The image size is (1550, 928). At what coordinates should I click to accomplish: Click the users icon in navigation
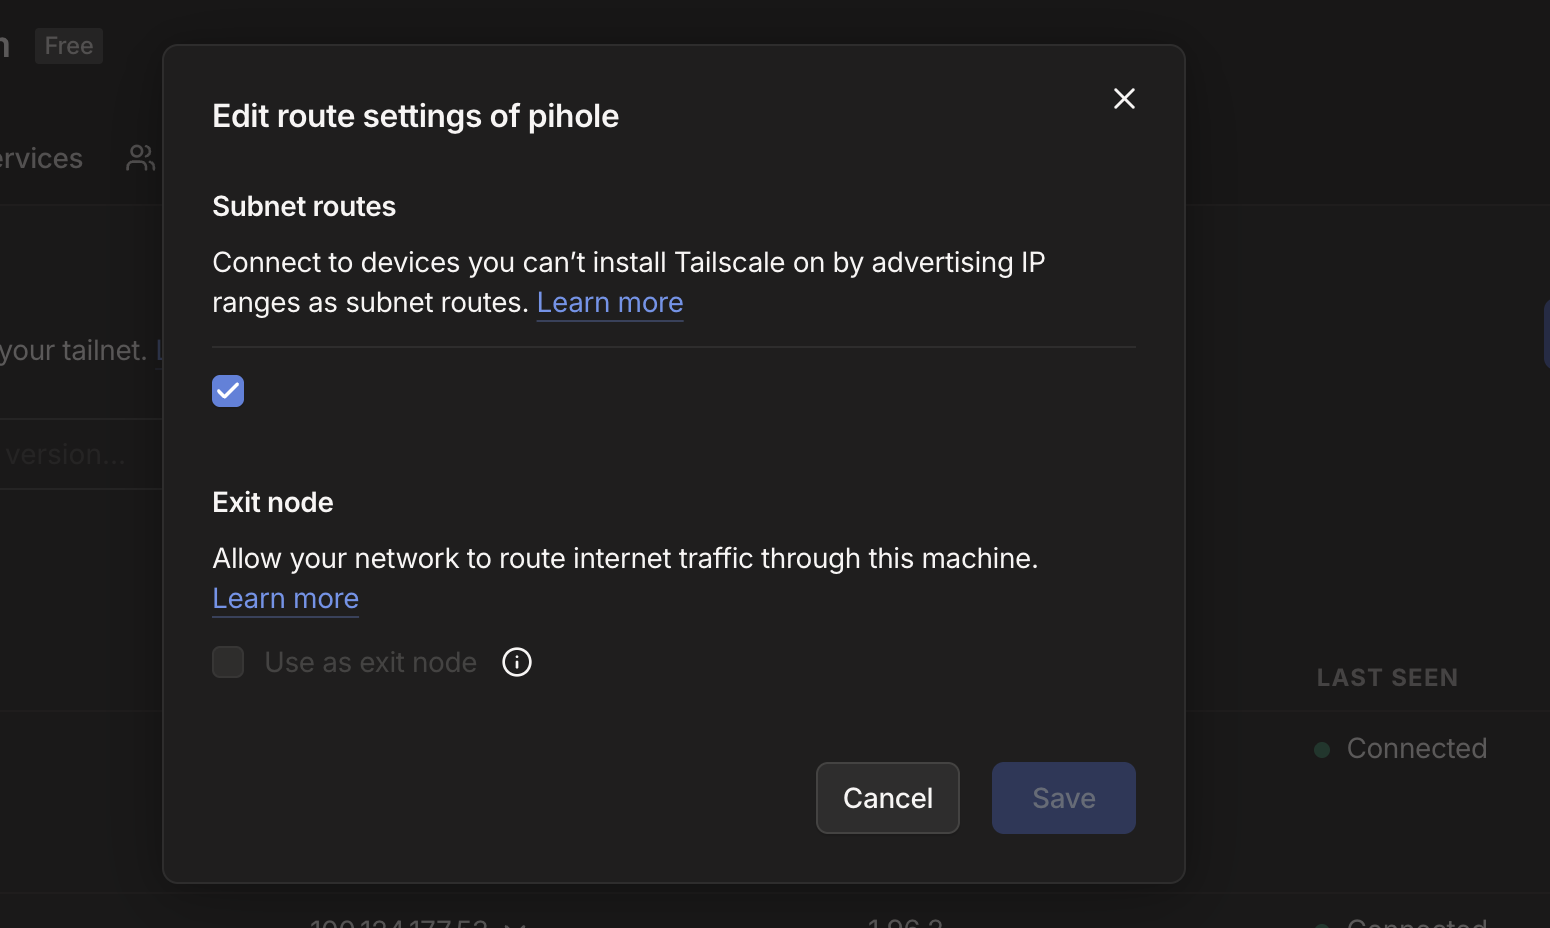(141, 158)
